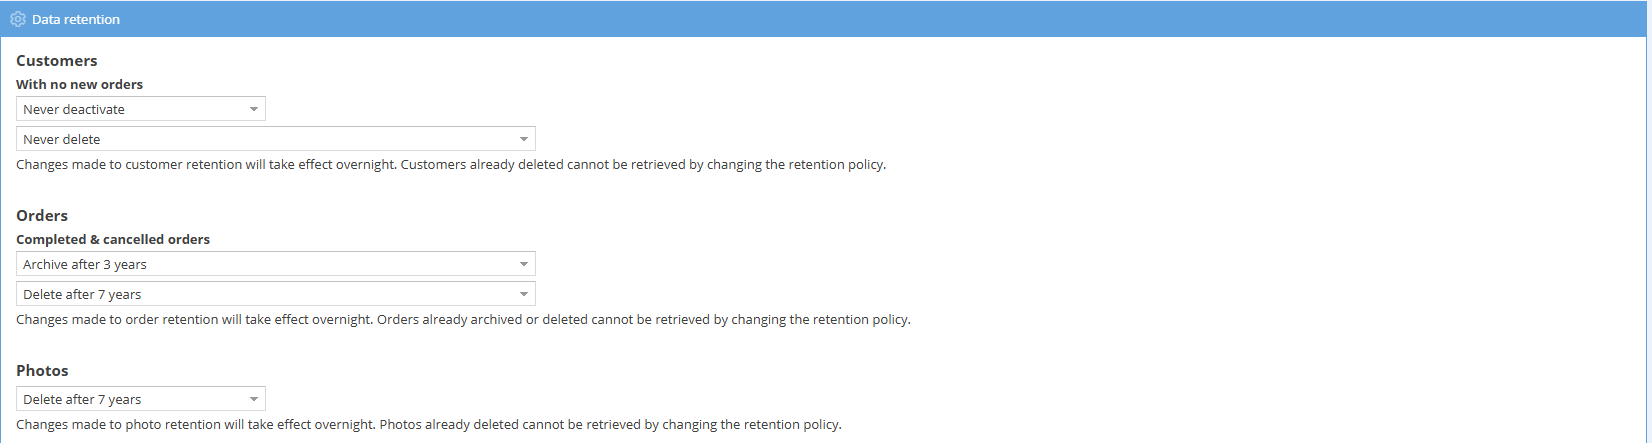Click the arrow on orders Delete after 7 years
Image resolution: width=1652 pixels, height=443 pixels.
click(524, 294)
